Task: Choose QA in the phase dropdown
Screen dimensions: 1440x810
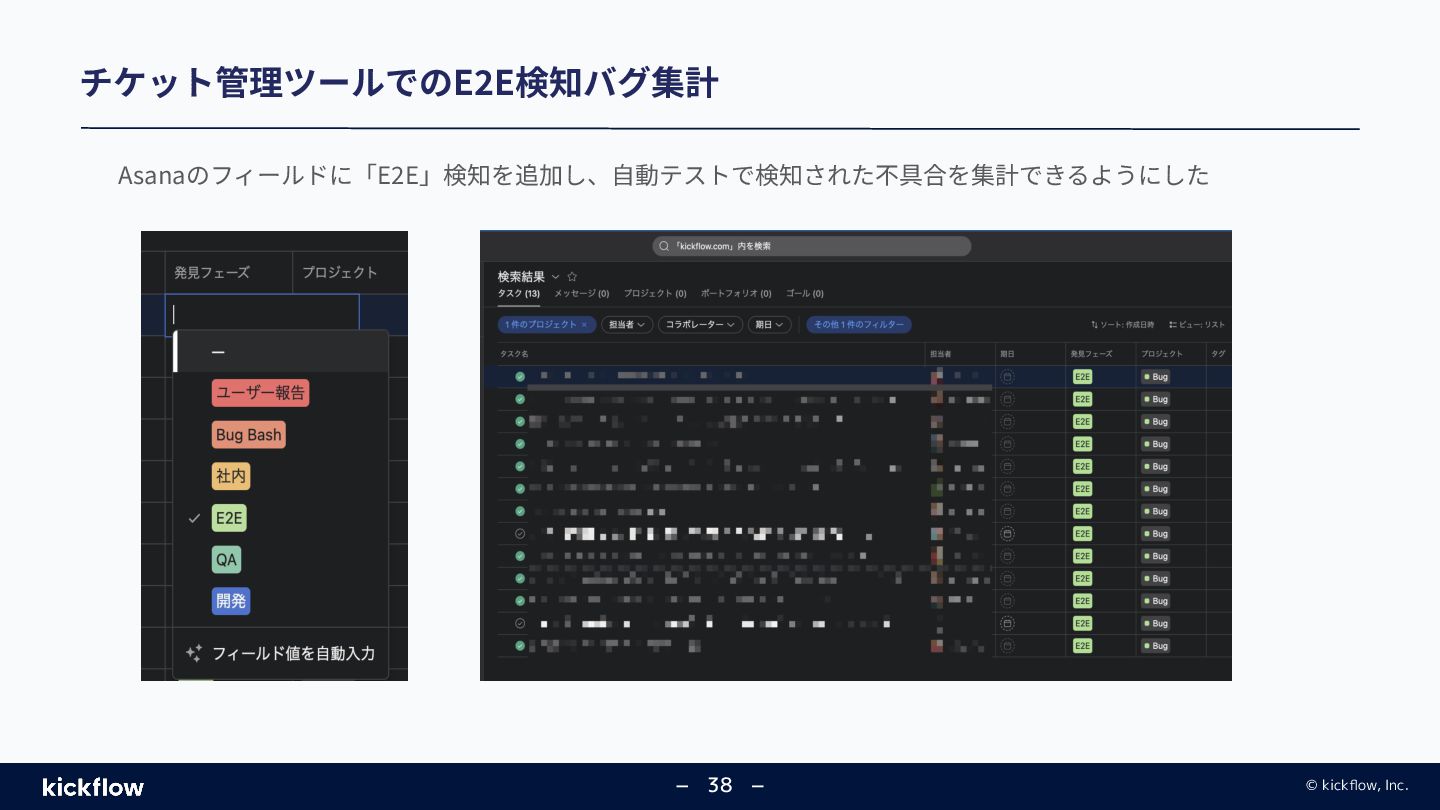Action: (x=227, y=560)
